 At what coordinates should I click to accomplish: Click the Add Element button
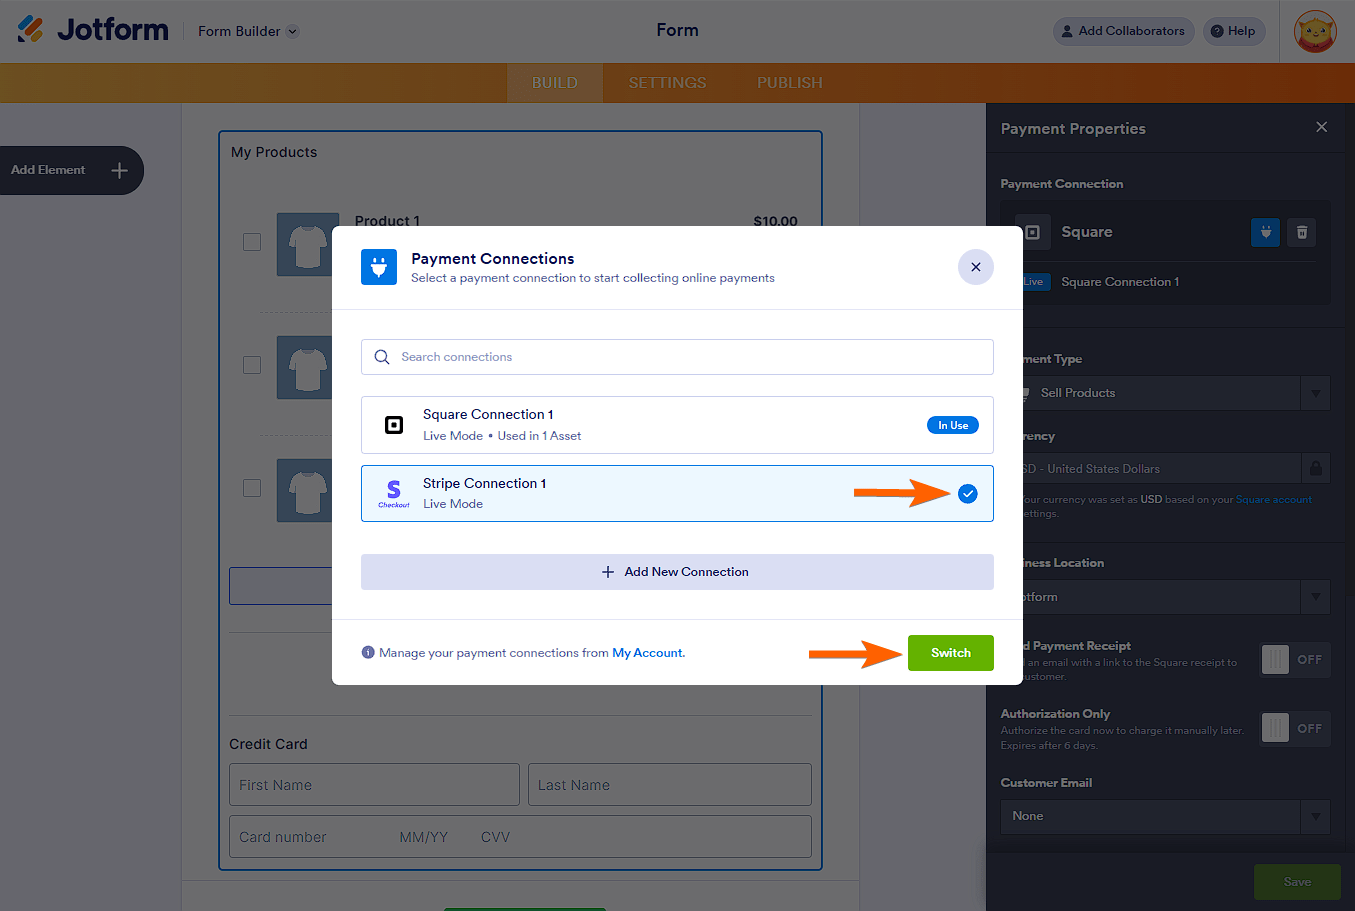click(72, 170)
